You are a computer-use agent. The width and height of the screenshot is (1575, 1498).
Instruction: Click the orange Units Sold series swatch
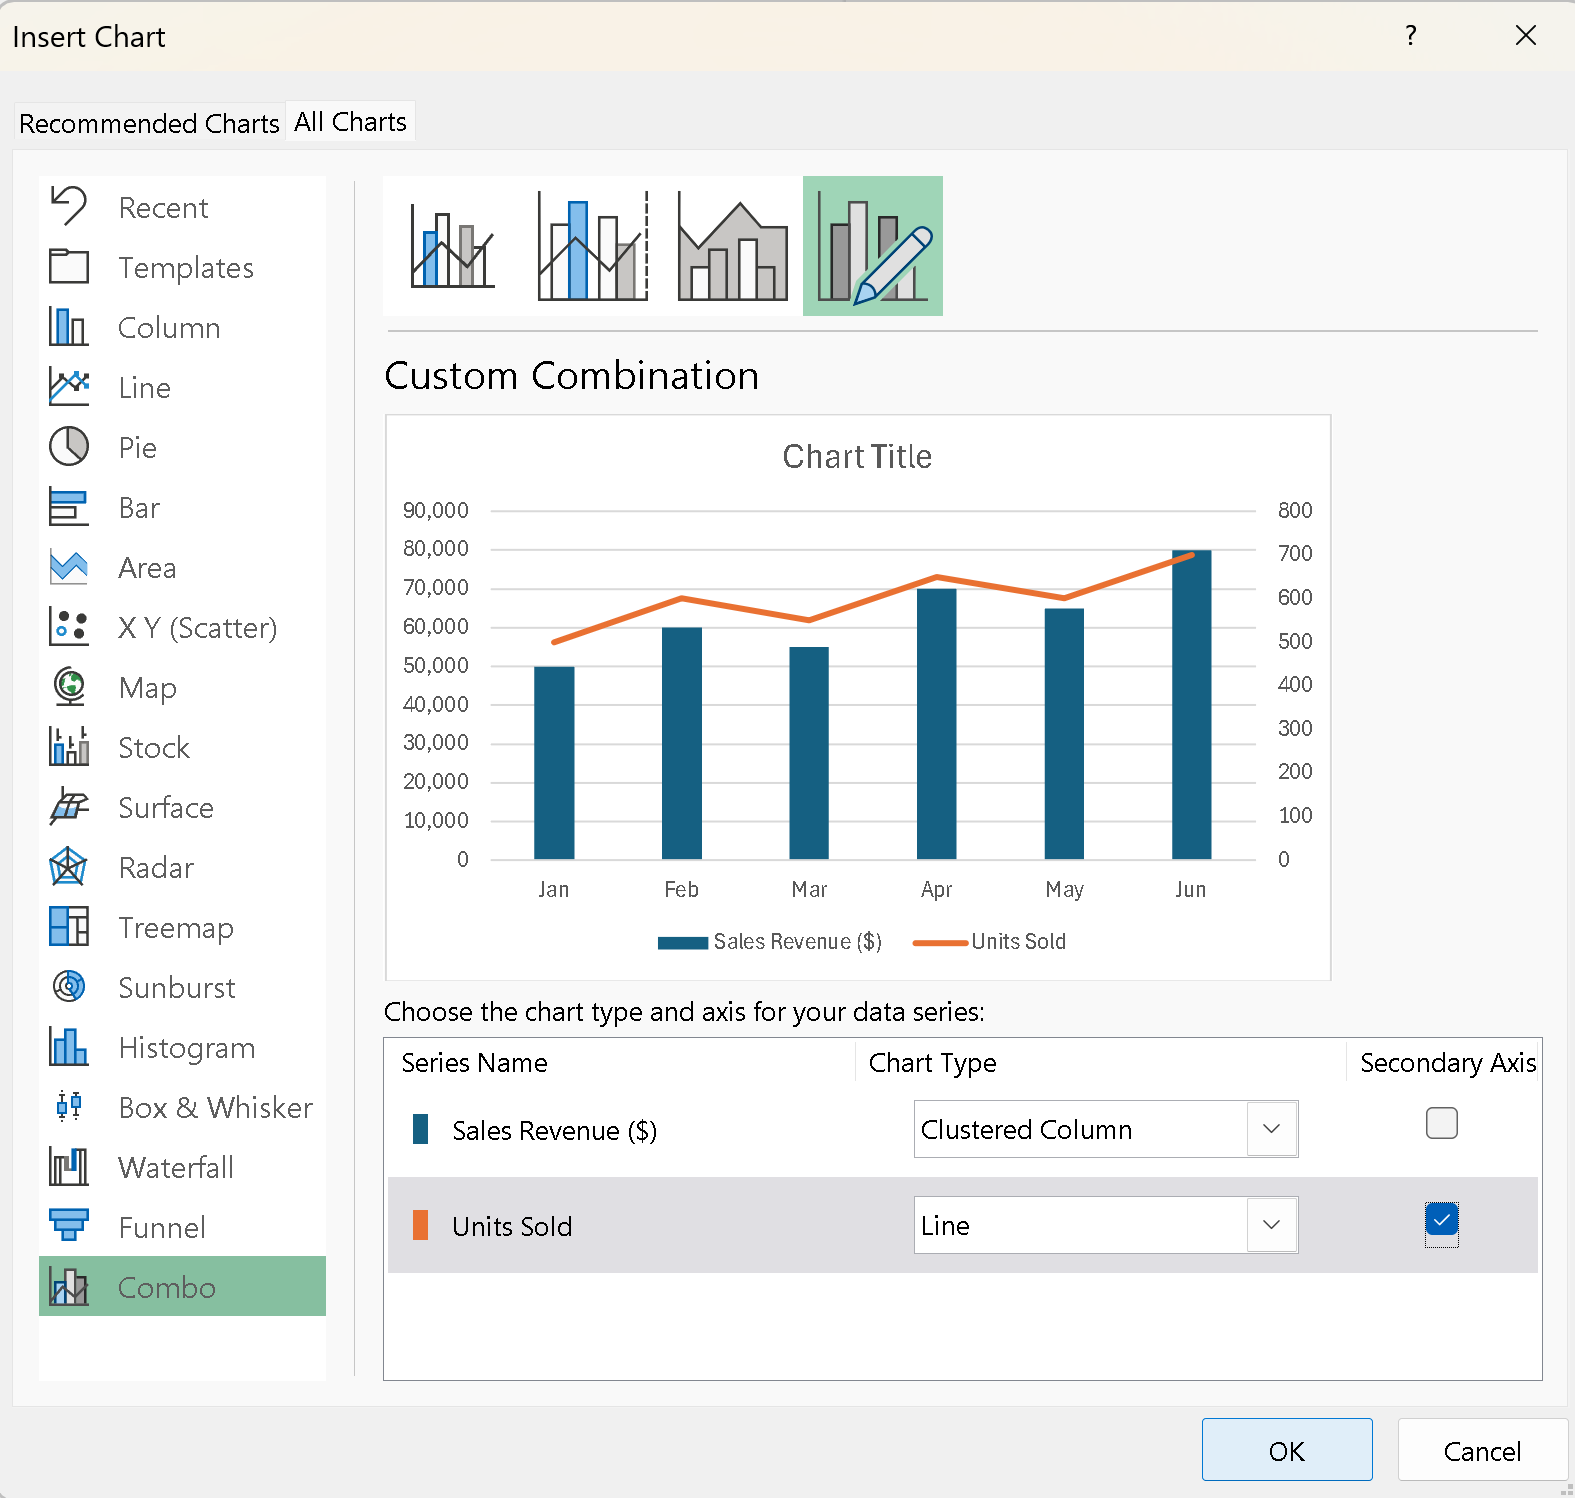[421, 1226]
